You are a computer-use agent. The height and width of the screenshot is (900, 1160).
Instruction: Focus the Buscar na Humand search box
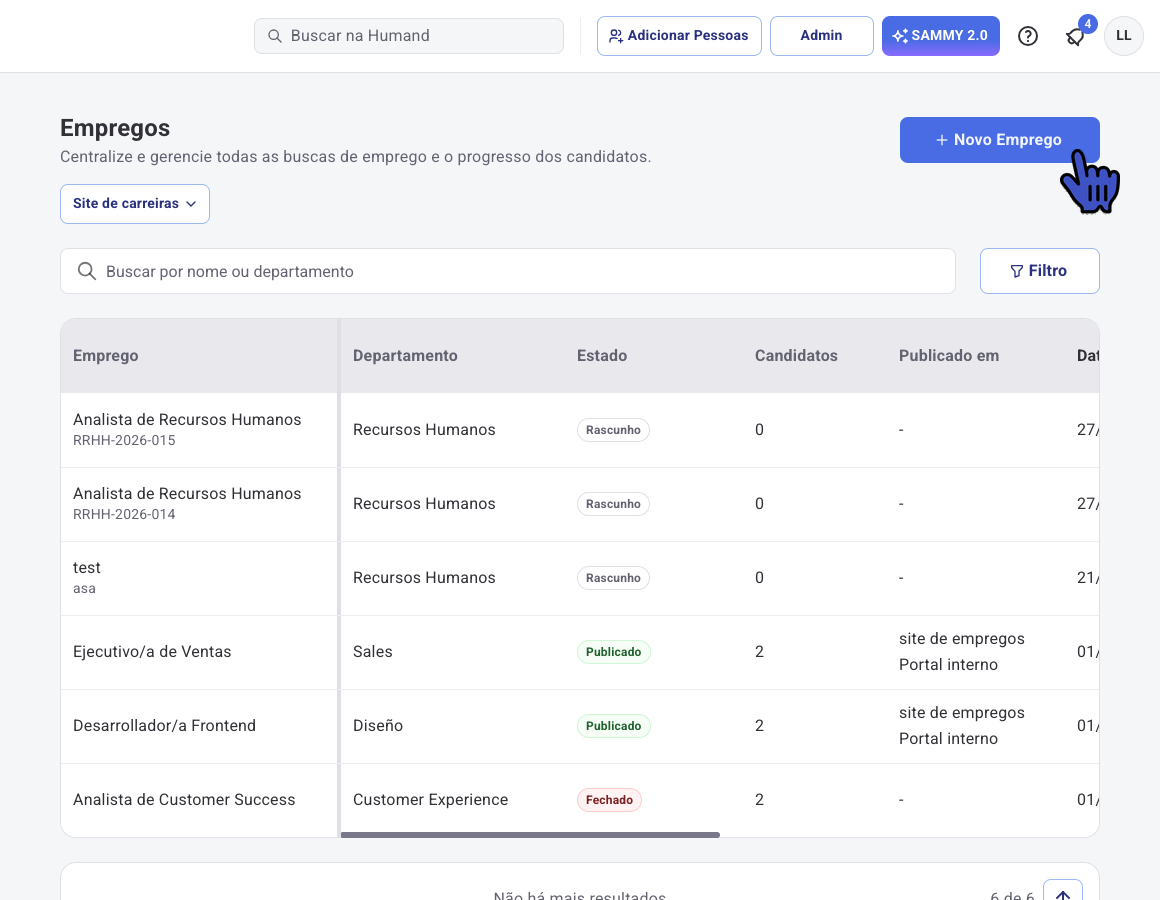point(408,35)
